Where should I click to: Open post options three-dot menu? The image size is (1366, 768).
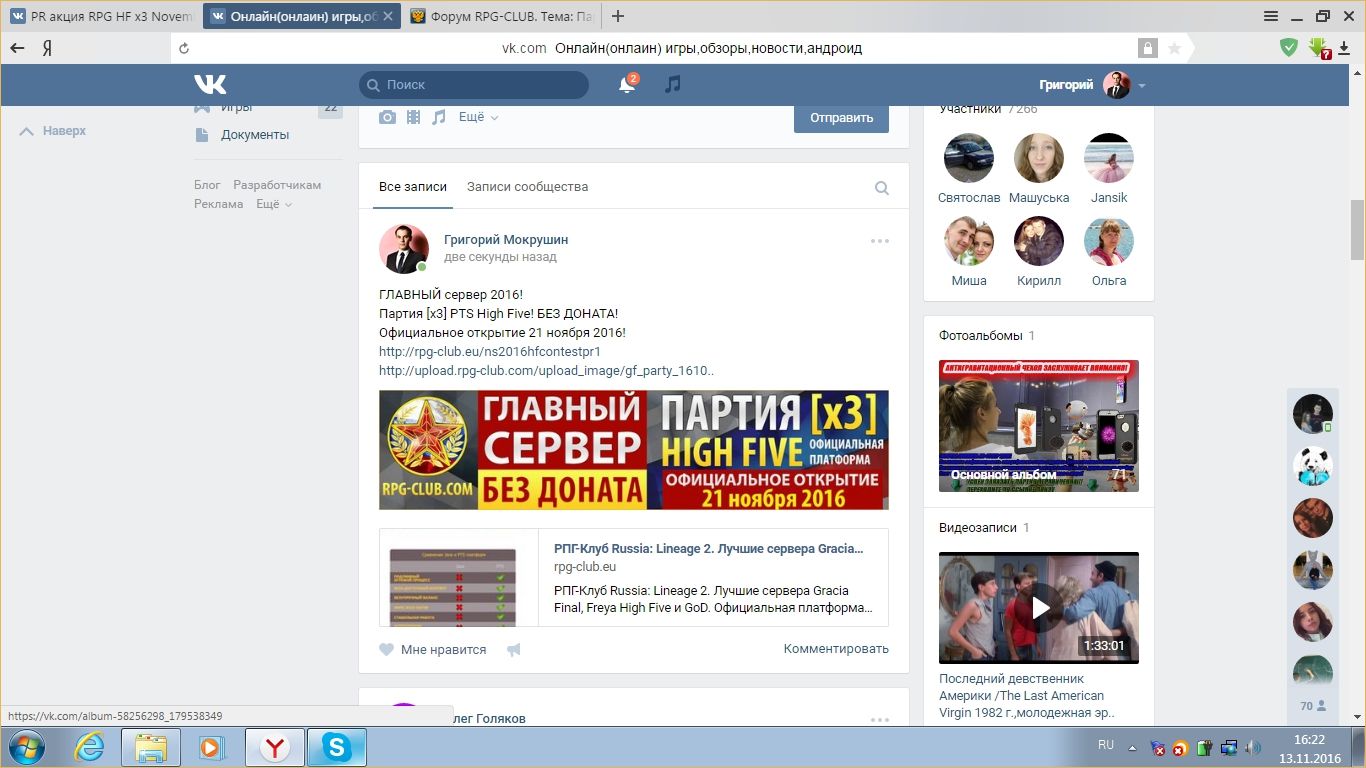click(x=879, y=241)
